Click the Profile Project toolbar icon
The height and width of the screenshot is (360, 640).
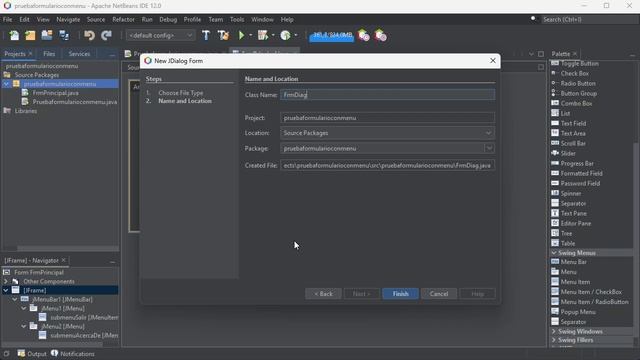pyautogui.click(x=285, y=36)
